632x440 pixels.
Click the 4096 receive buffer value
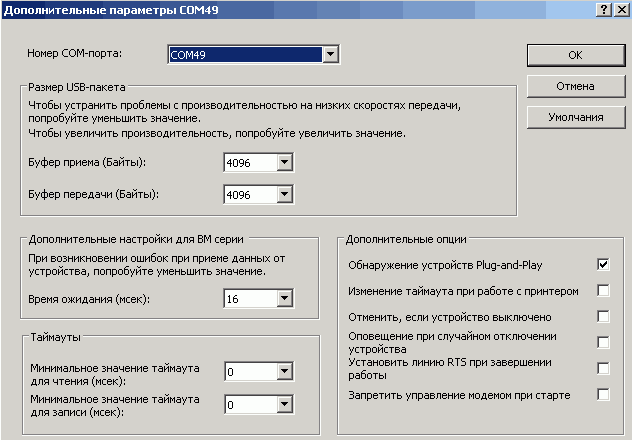[x=248, y=162]
